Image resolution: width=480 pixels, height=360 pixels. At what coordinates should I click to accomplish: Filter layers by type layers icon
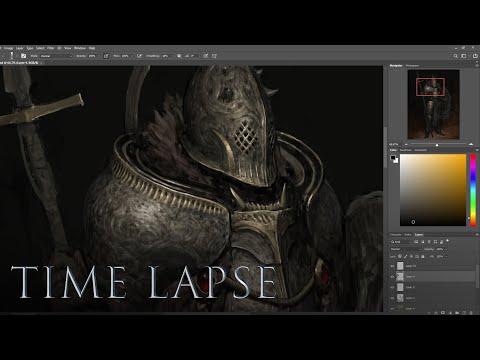coord(429,242)
